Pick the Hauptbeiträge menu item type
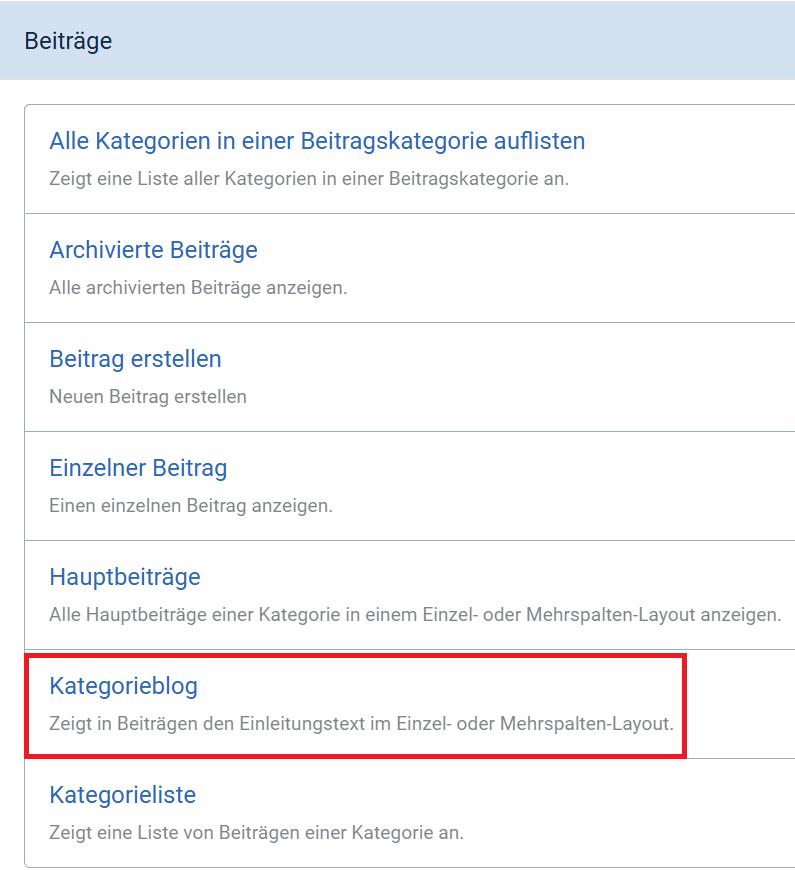Viewport: 795px width, 870px height. [x=125, y=577]
